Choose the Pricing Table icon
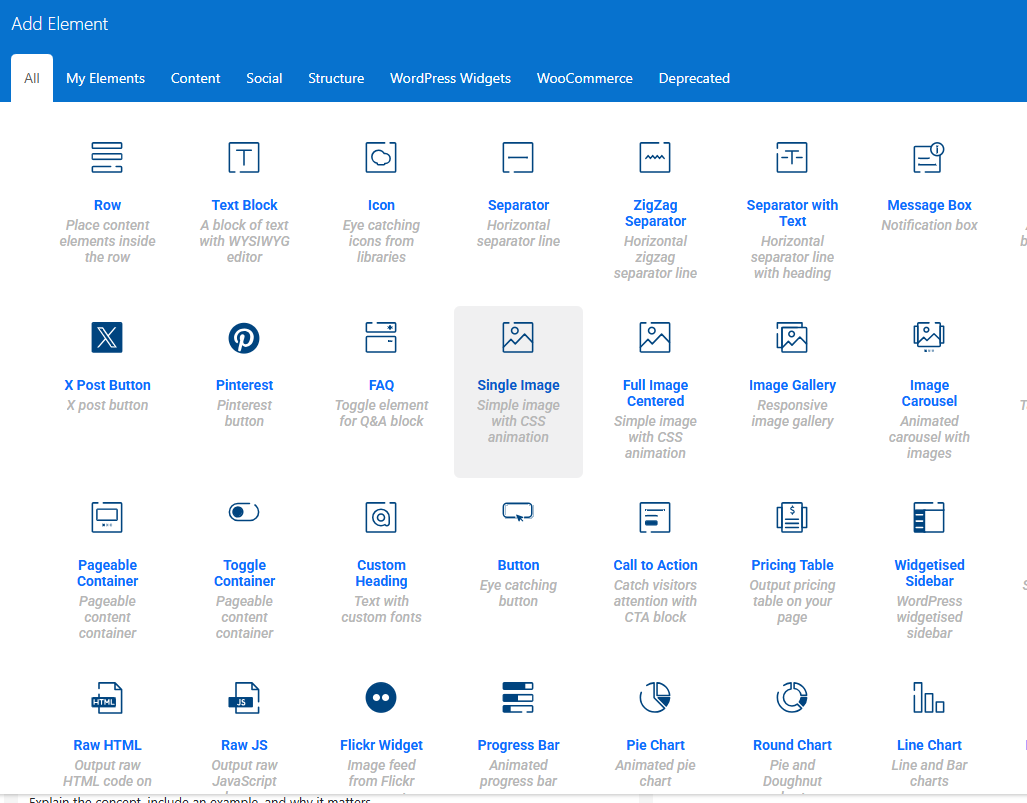 [x=792, y=517]
